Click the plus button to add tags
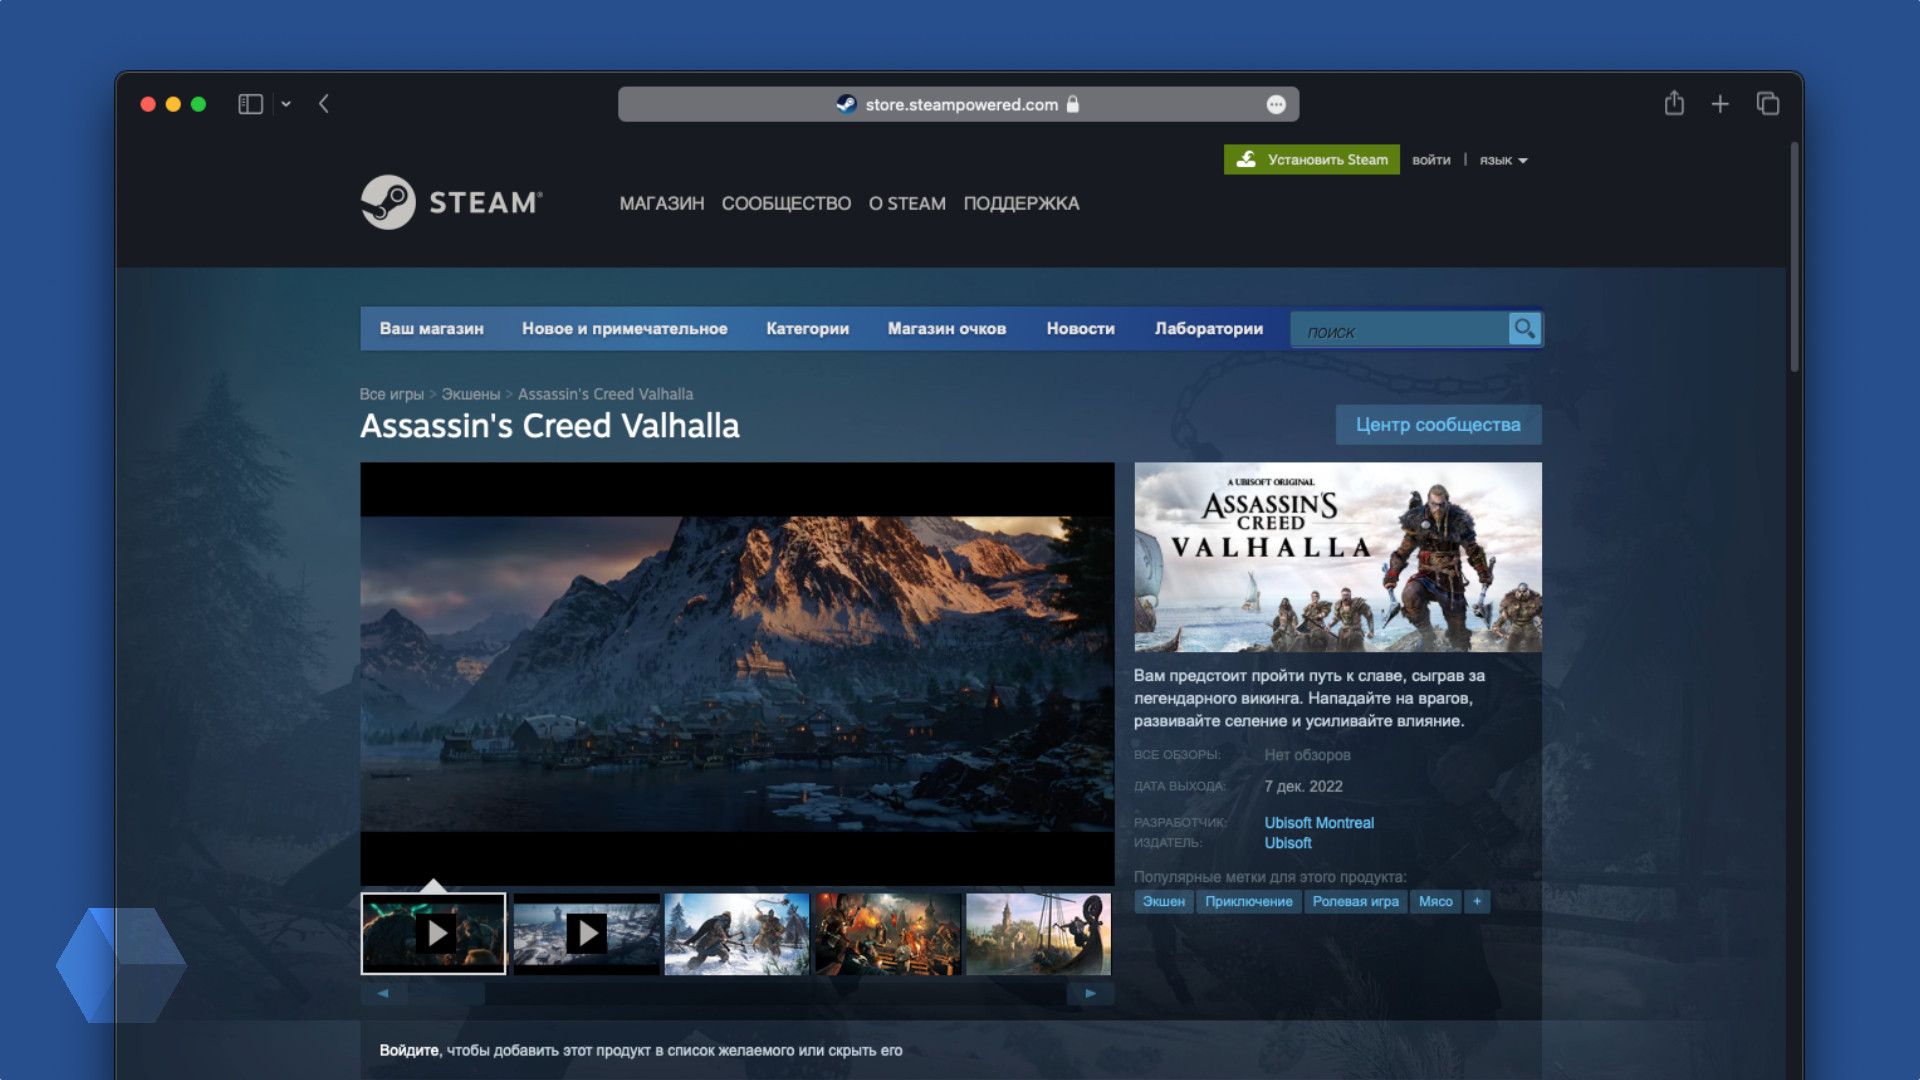The width and height of the screenshot is (1920, 1080). tap(1477, 902)
